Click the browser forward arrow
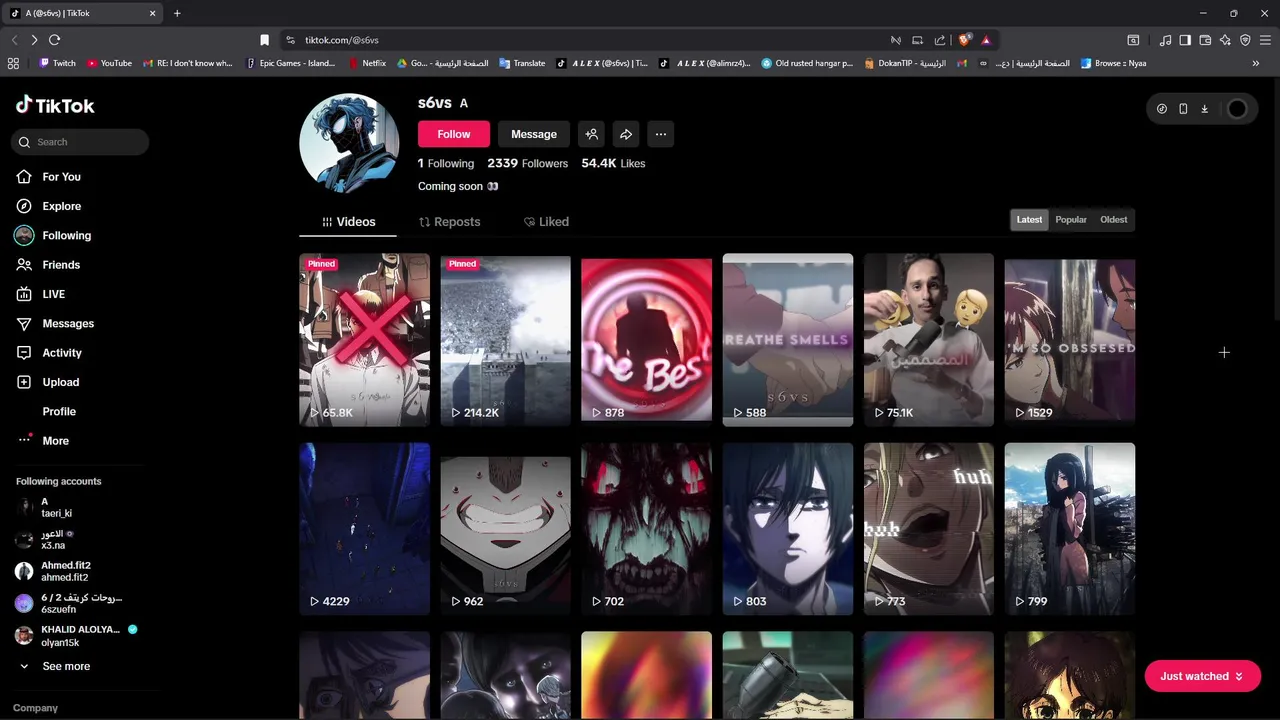Screen dimensions: 1280x720 point(34,40)
